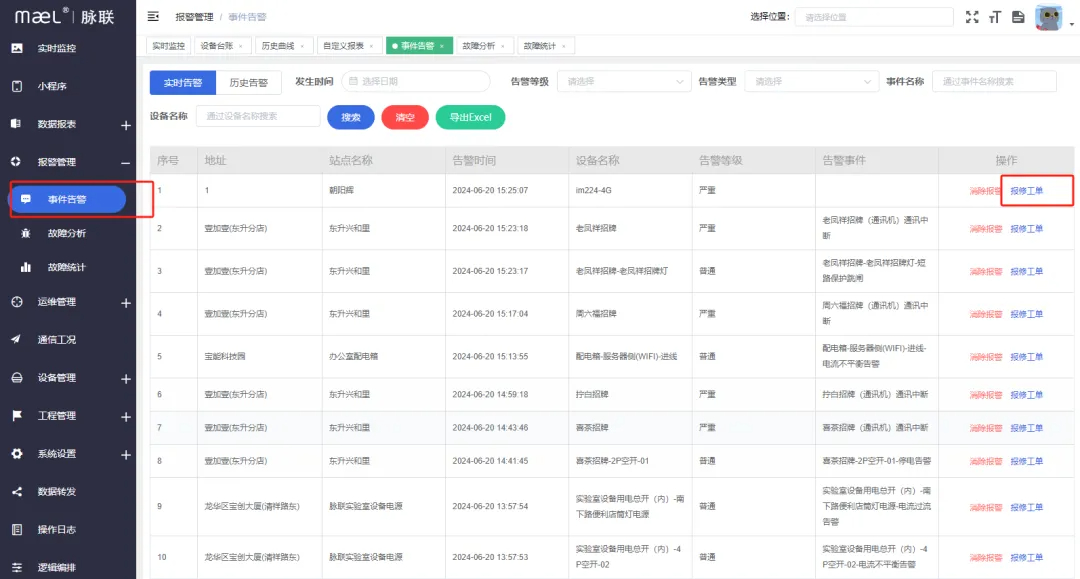The width and height of the screenshot is (1080, 579).
Task: Close the 历史曲线 tab
Action: [x=302, y=46]
